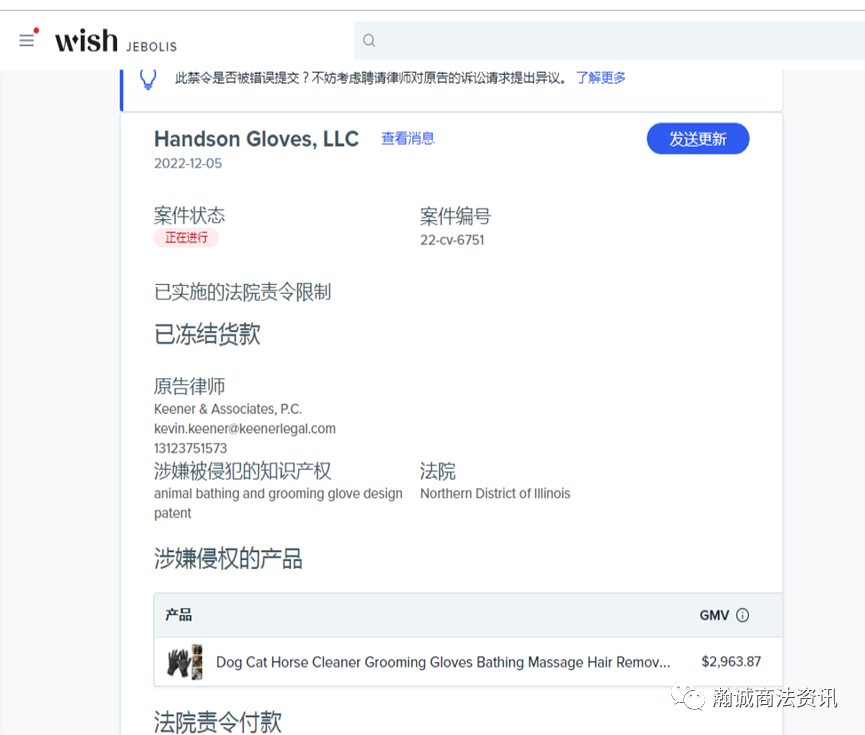Click the Wish logo
The width and height of the screenshot is (865, 735).
[86, 41]
